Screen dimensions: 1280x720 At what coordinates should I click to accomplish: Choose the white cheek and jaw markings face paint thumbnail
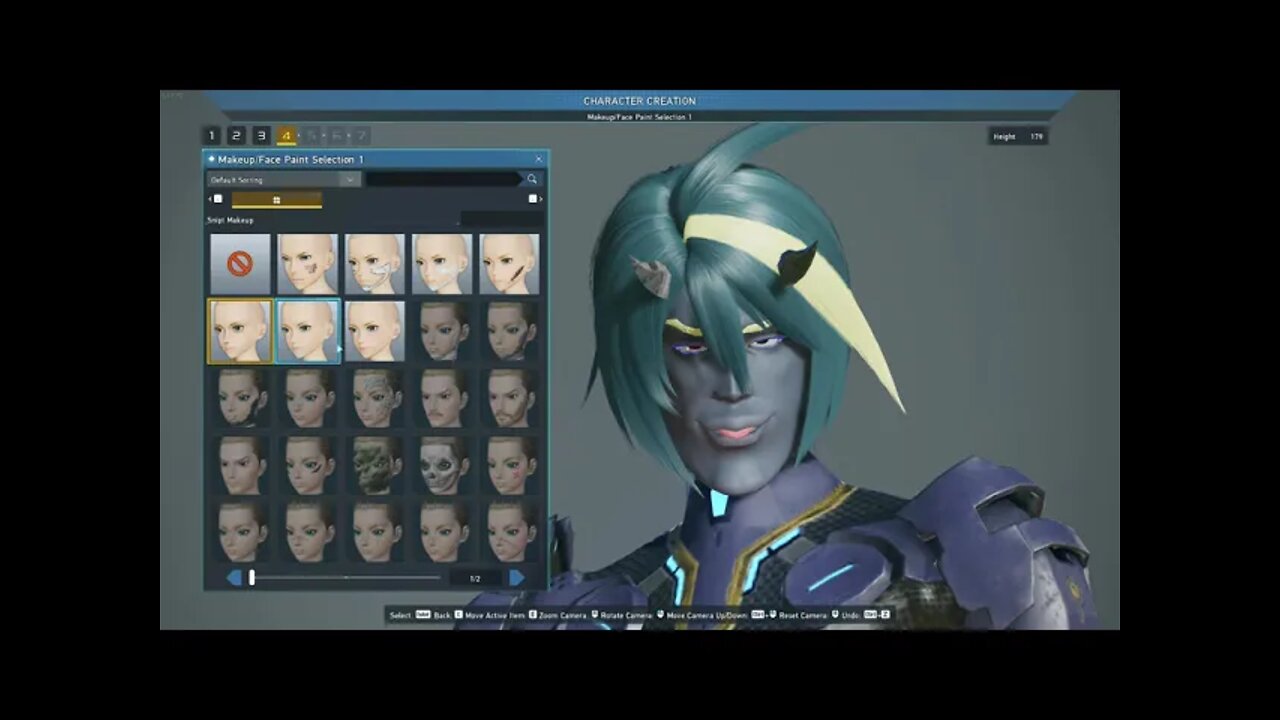click(x=375, y=264)
